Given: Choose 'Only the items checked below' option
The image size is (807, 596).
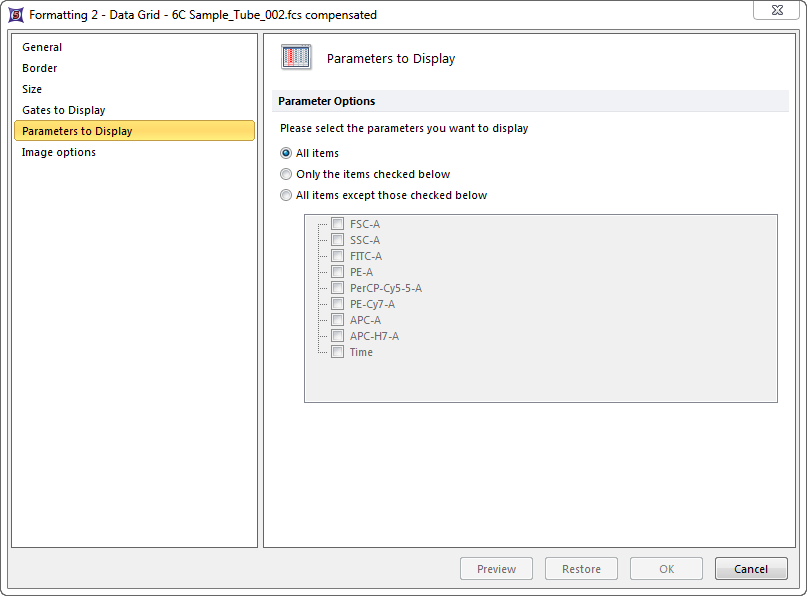Looking at the screenshot, I should point(286,174).
